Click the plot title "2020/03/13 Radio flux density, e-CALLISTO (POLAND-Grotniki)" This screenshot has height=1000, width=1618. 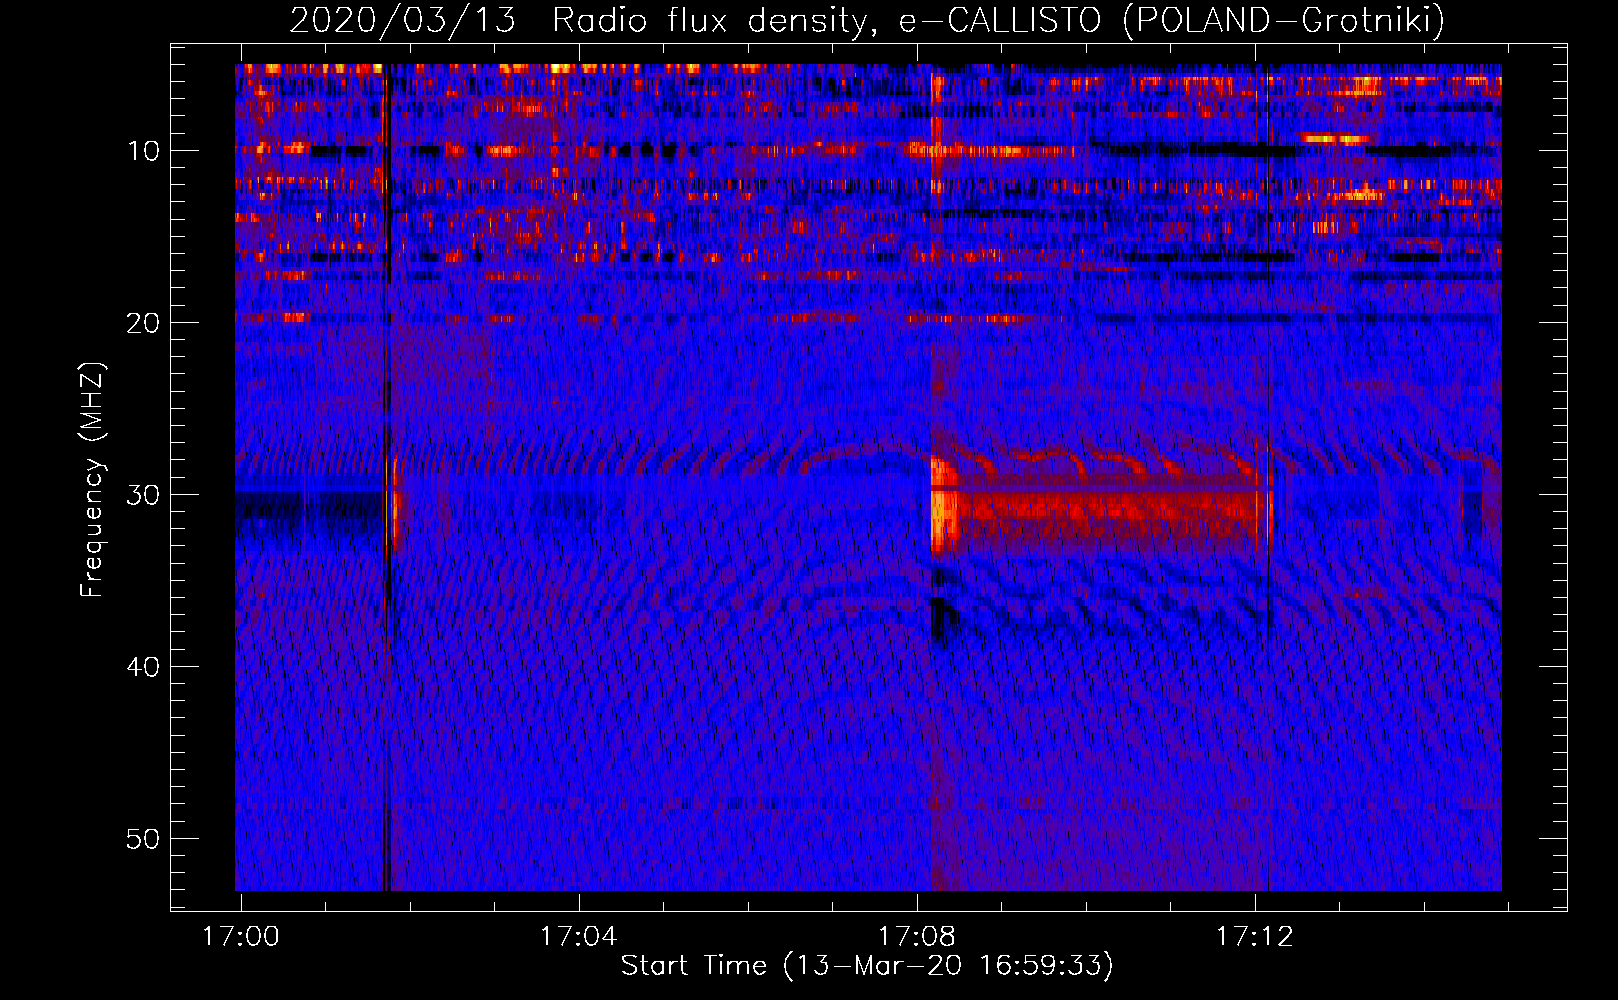867,19
